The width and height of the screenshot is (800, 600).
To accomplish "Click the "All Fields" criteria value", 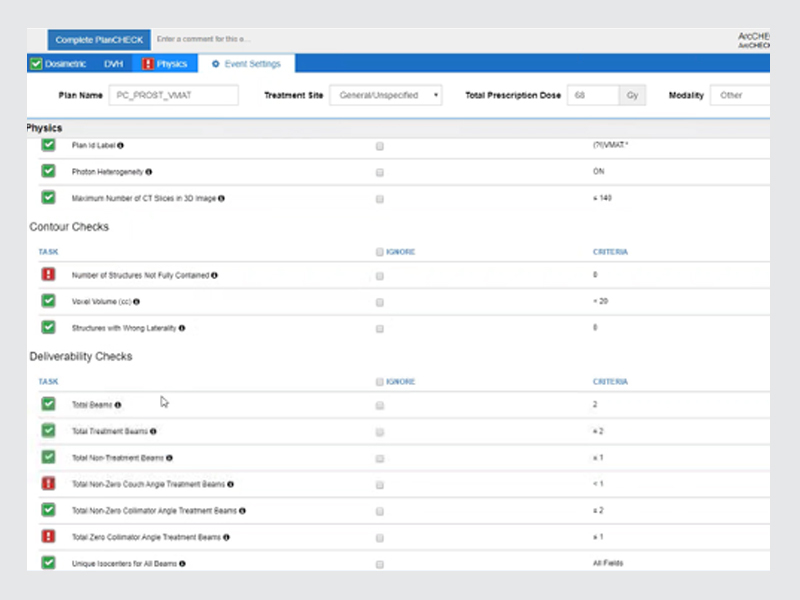I will (608, 563).
